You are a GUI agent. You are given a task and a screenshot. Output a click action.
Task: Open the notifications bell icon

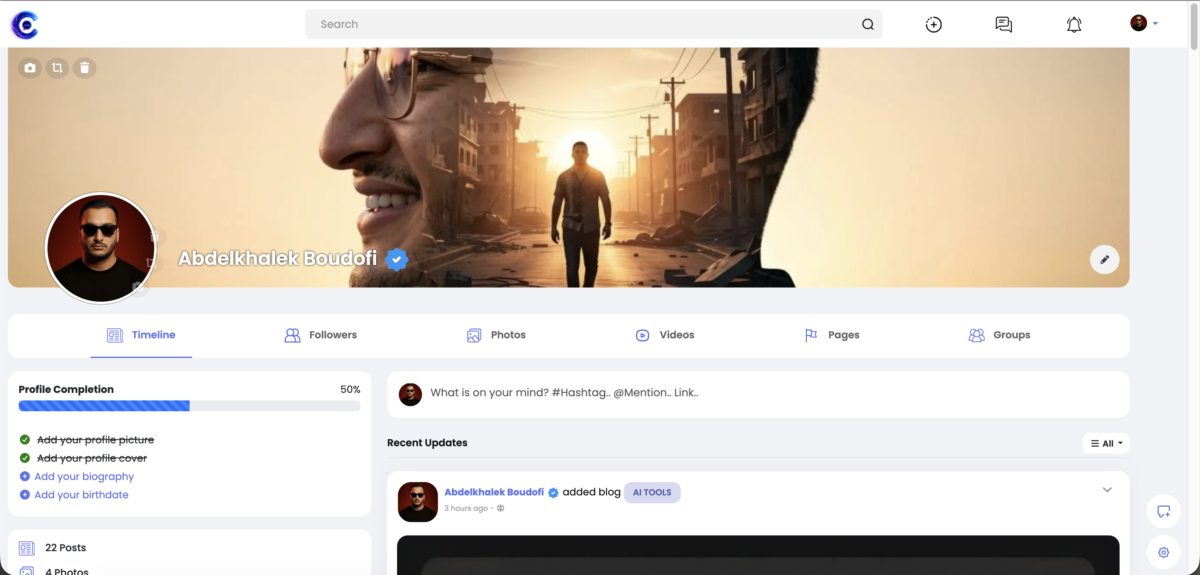(1074, 24)
